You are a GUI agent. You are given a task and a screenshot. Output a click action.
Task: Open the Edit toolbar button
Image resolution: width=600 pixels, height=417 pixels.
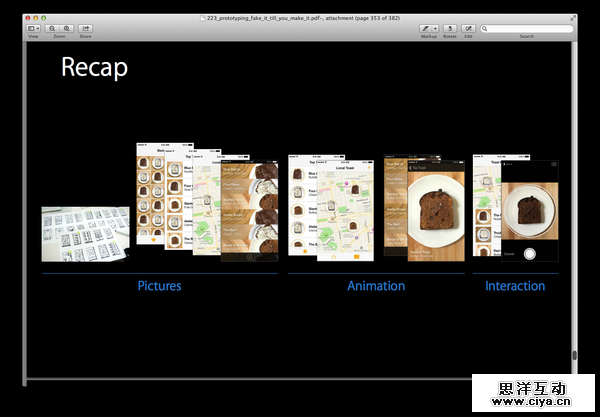(x=469, y=28)
